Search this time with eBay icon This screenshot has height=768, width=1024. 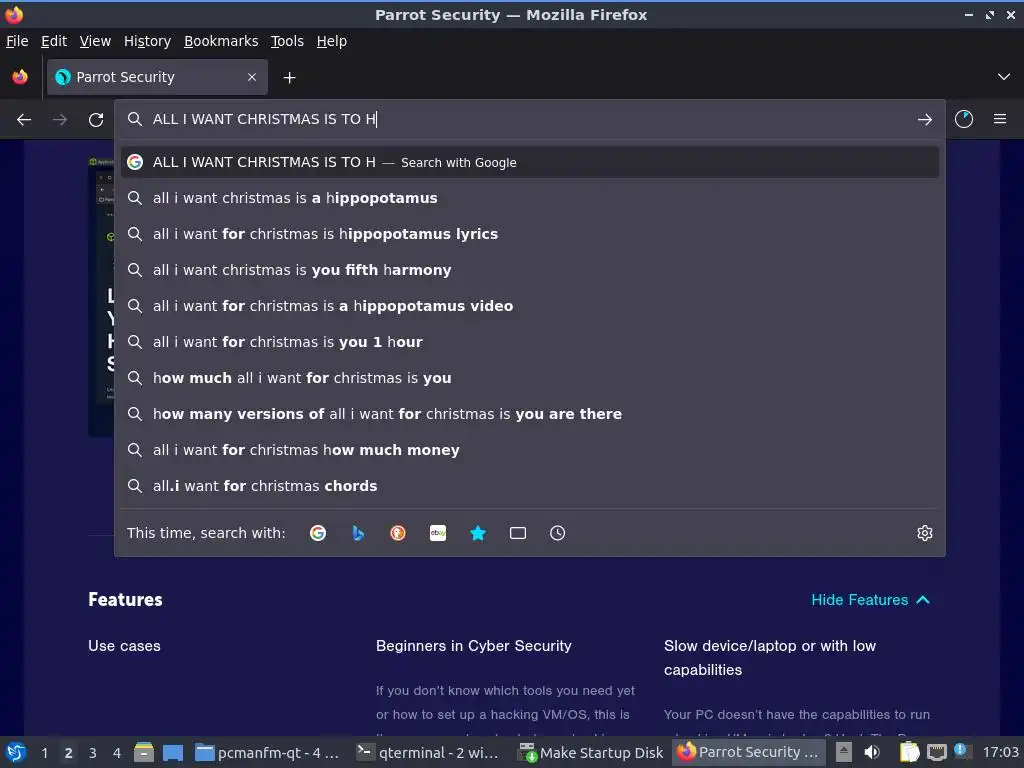[438, 533]
